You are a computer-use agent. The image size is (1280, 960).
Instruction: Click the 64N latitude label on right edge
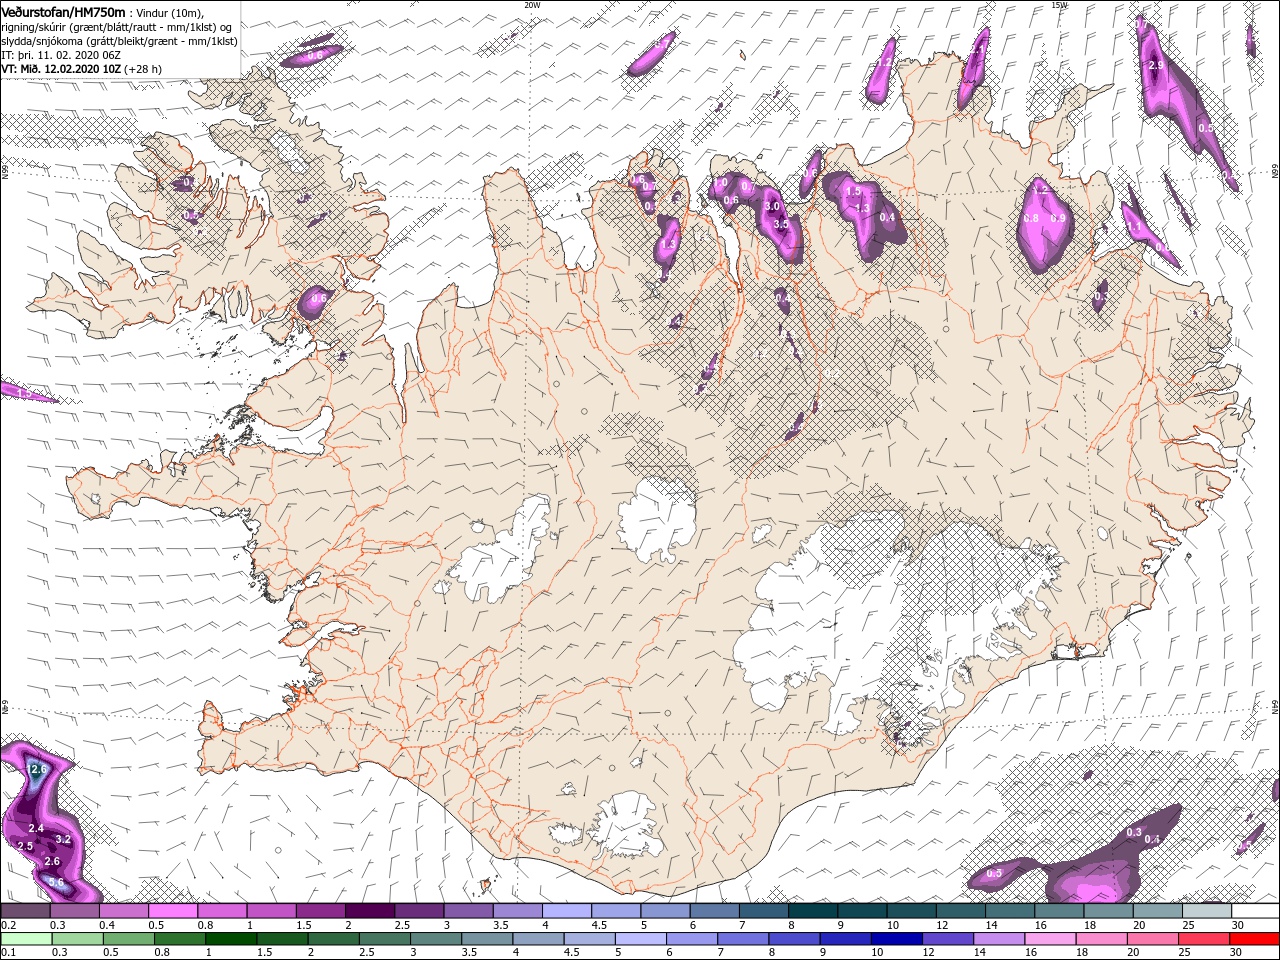[x=1275, y=706]
